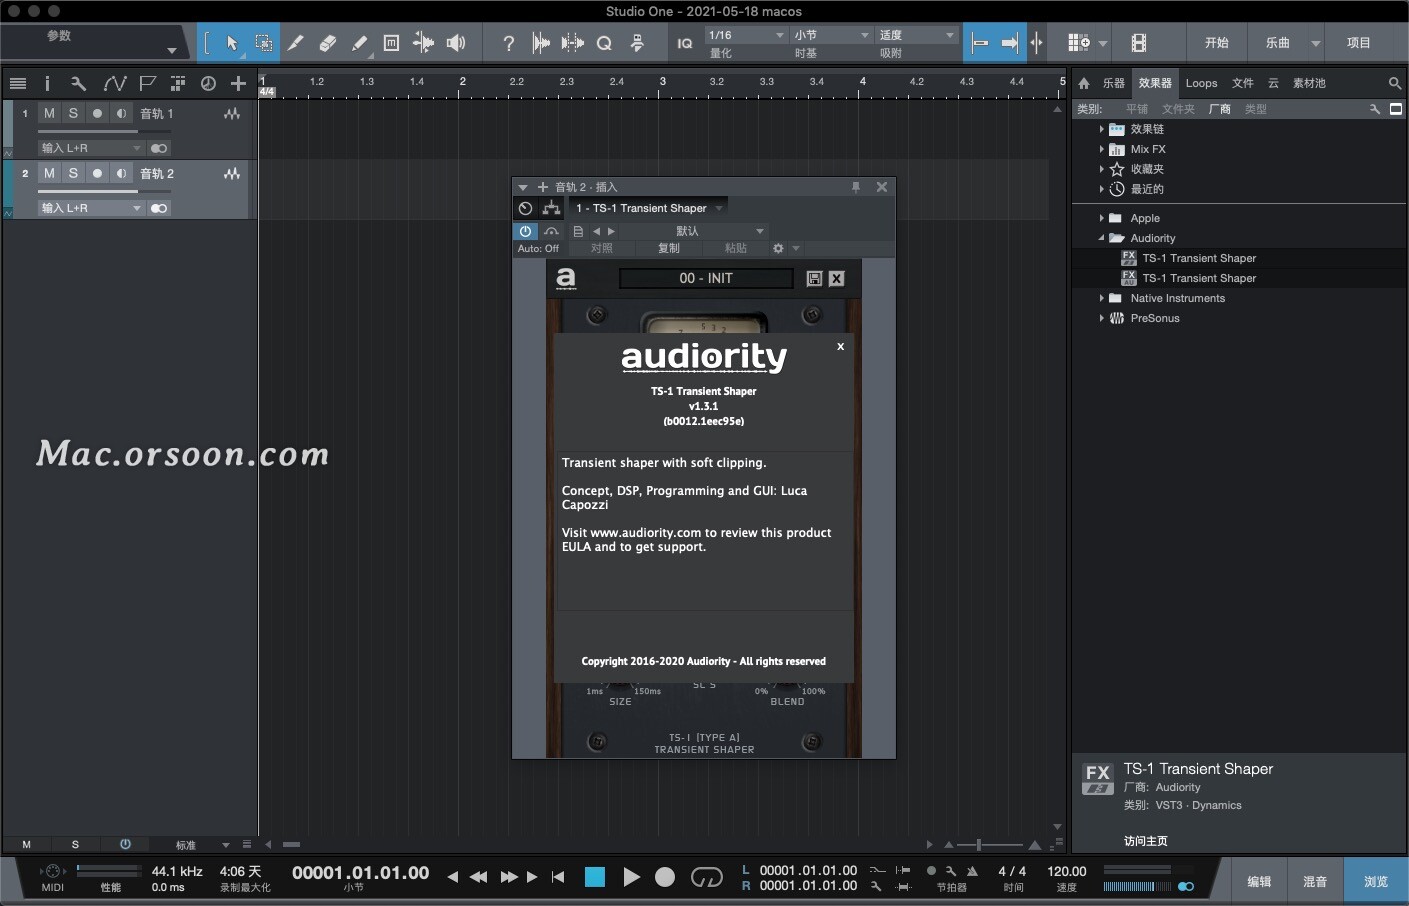Click the Quantize Q icon
This screenshot has height=906, width=1409.
tap(604, 43)
